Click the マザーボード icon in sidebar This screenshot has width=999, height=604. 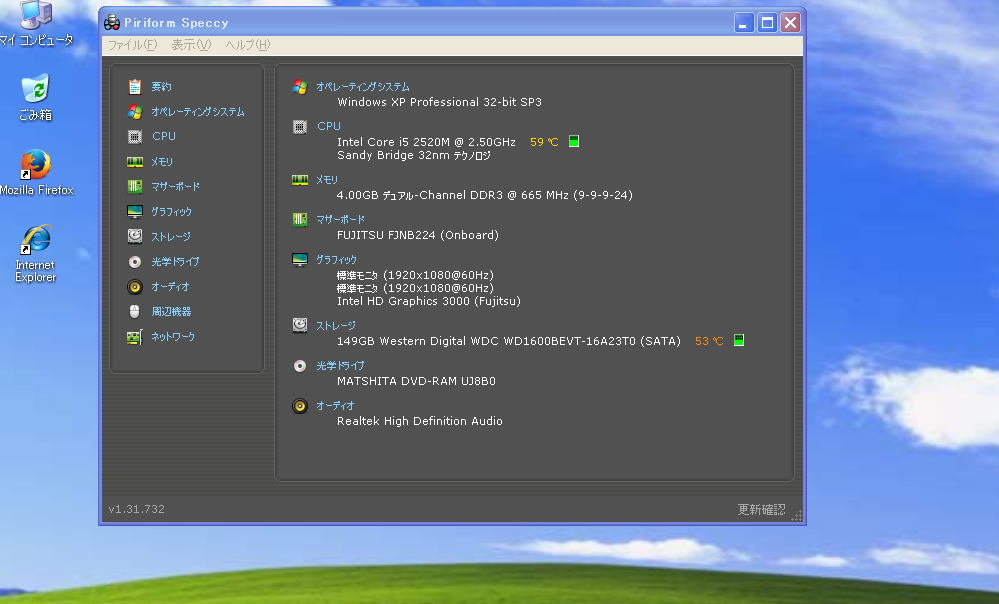pyautogui.click(x=134, y=187)
